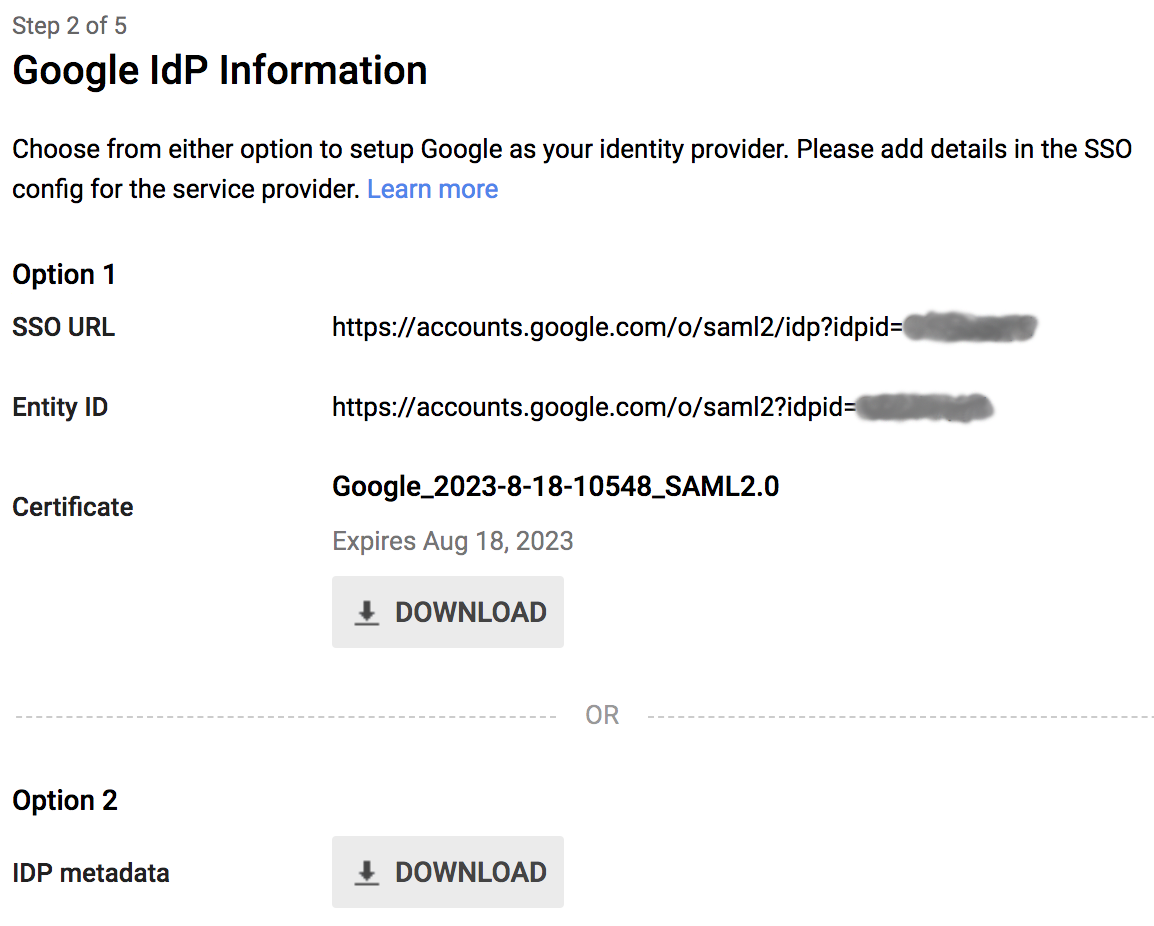Click the Google IdP Information page title
This screenshot has height=926, width=1154.
pos(219,69)
